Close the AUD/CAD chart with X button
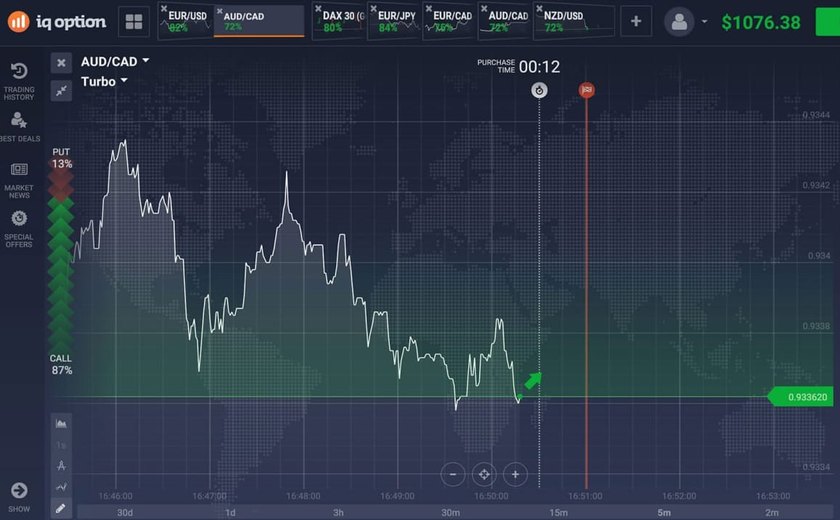 pos(61,63)
